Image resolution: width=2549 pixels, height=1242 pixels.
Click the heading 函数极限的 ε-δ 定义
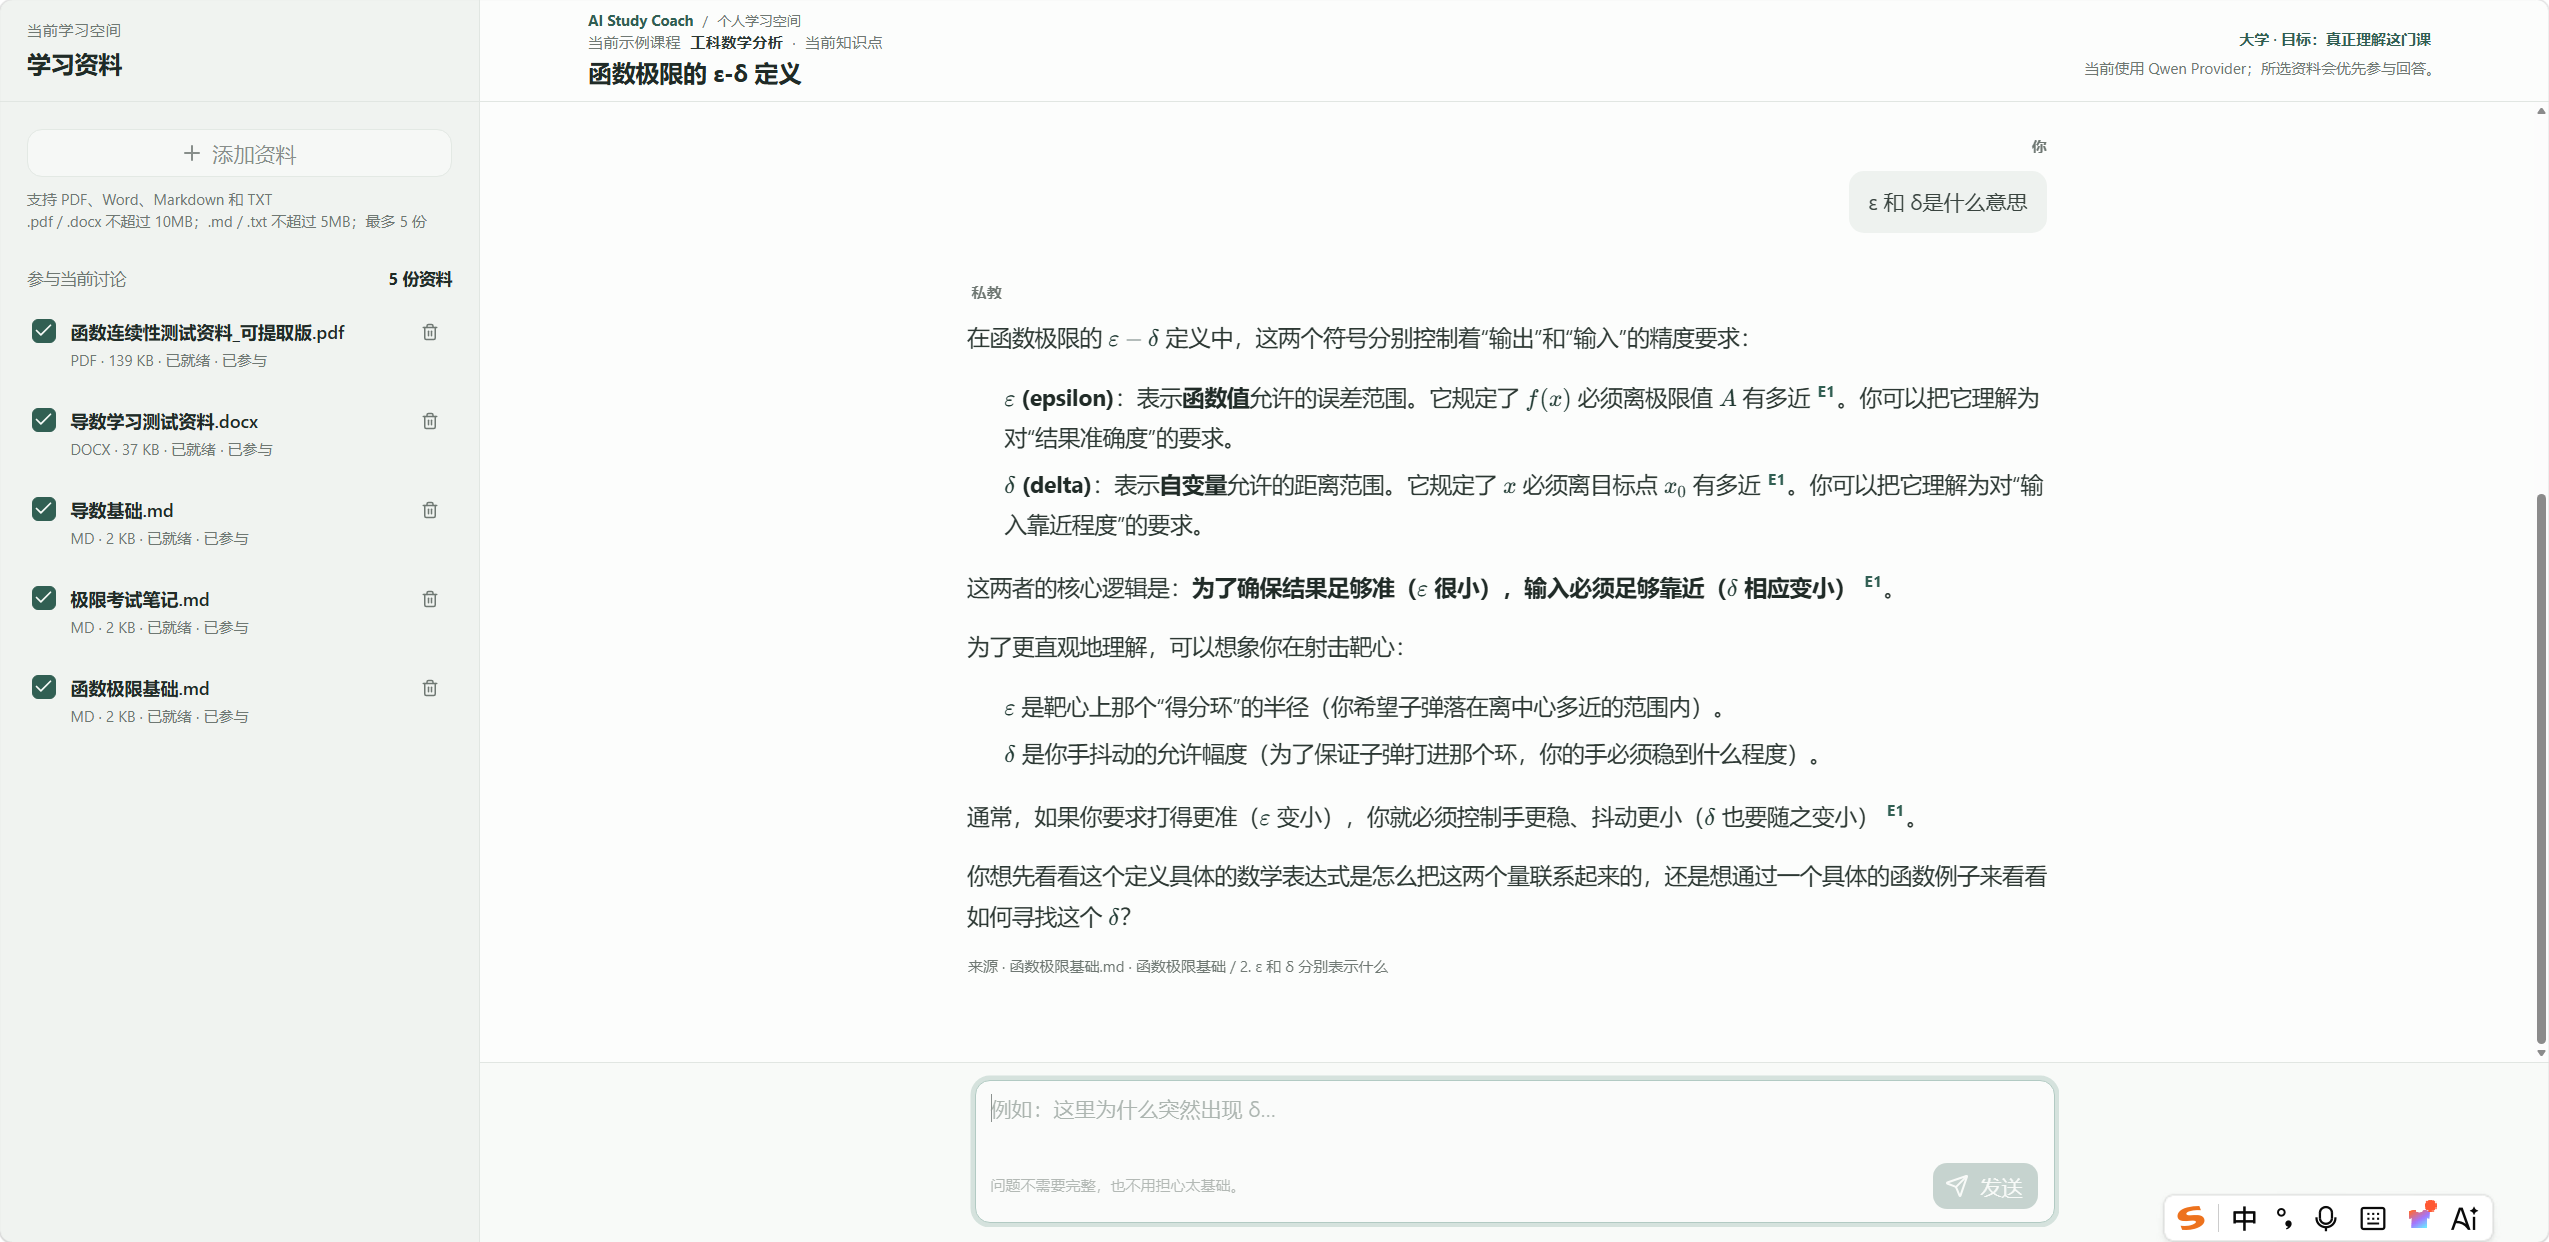694,74
